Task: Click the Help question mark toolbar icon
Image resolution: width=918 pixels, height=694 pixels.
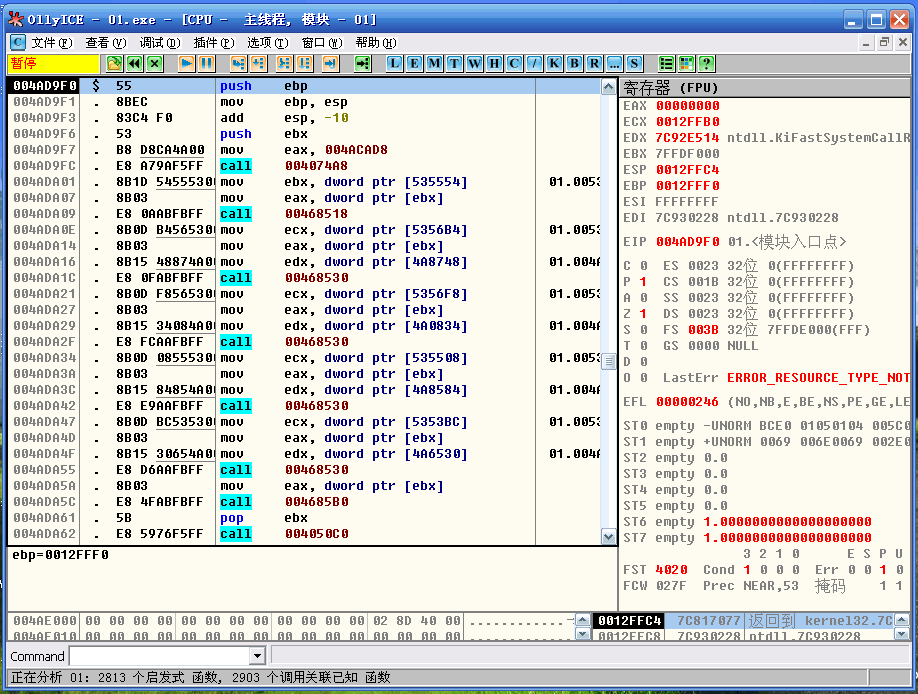Action: (706, 63)
